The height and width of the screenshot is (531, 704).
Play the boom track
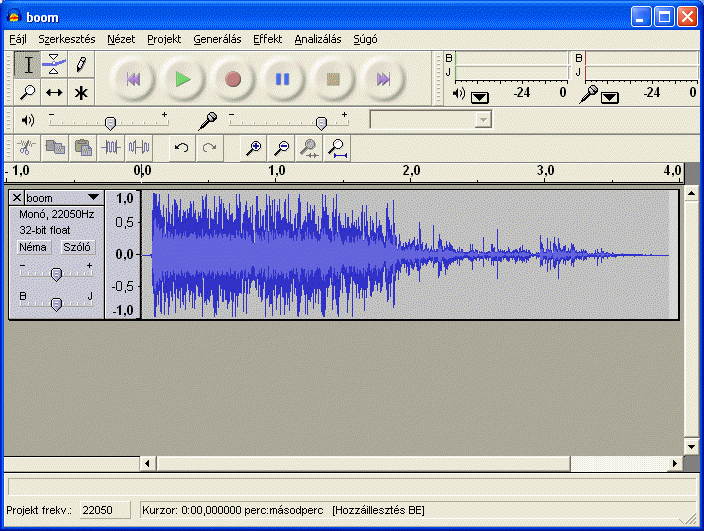(183, 79)
